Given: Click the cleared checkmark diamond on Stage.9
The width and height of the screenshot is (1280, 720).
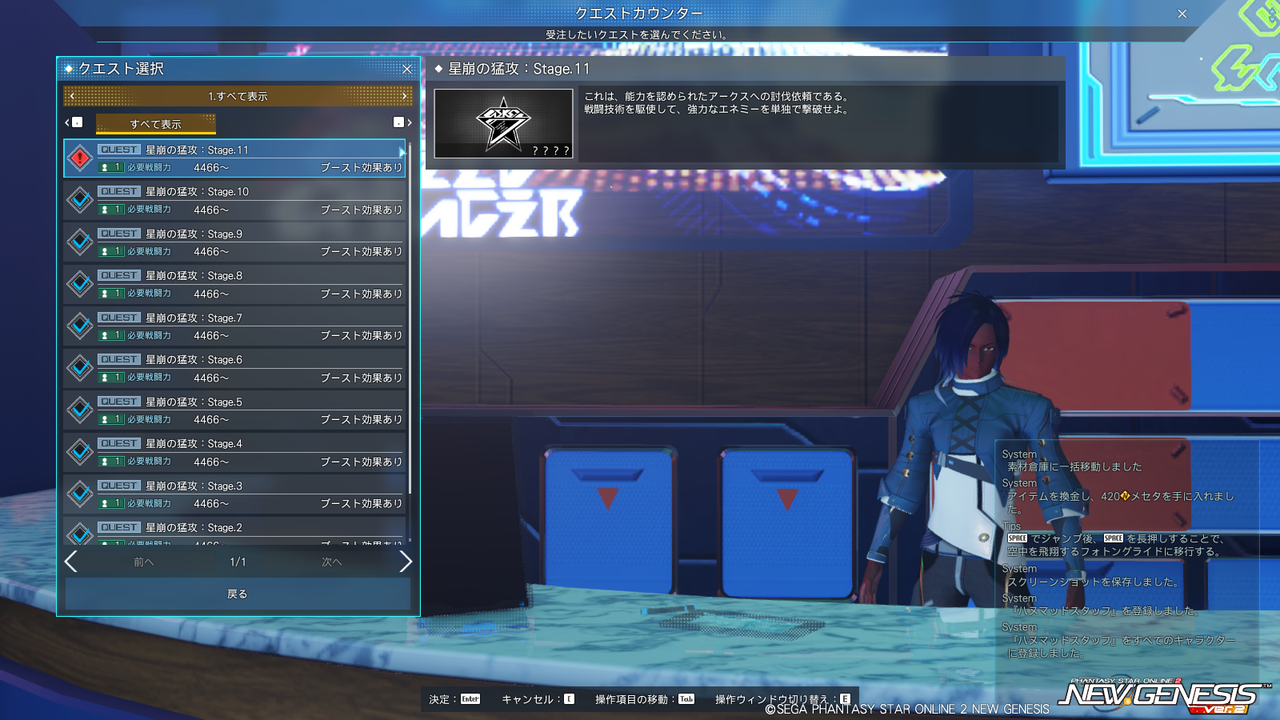Looking at the screenshot, I should click(x=80, y=243).
